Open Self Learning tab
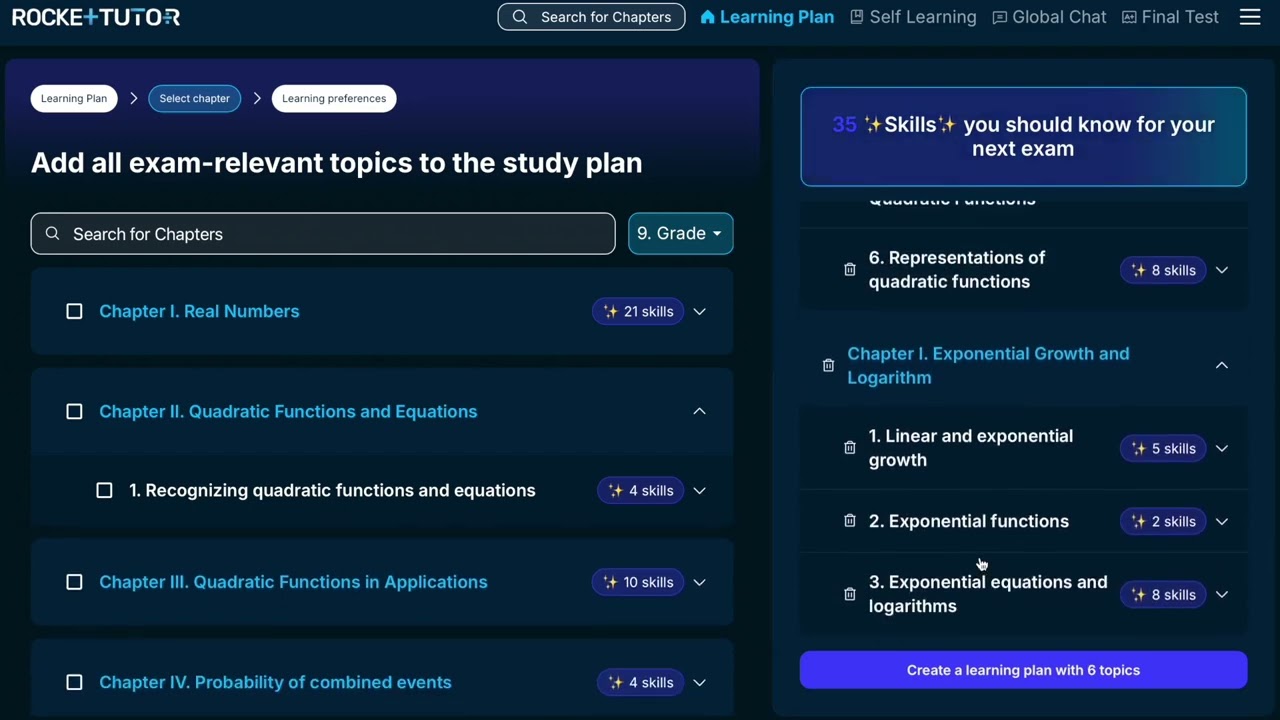This screenshot has width=1280, height=720. coord(913,17)
